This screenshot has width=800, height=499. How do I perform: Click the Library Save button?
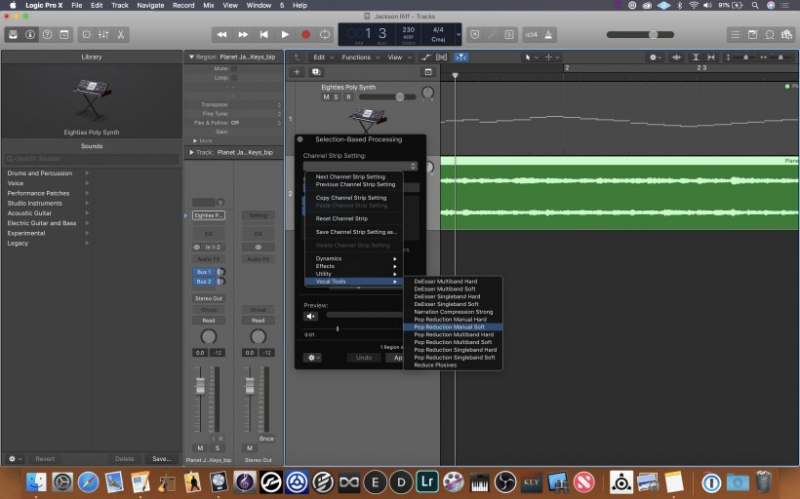click(161, 459)
